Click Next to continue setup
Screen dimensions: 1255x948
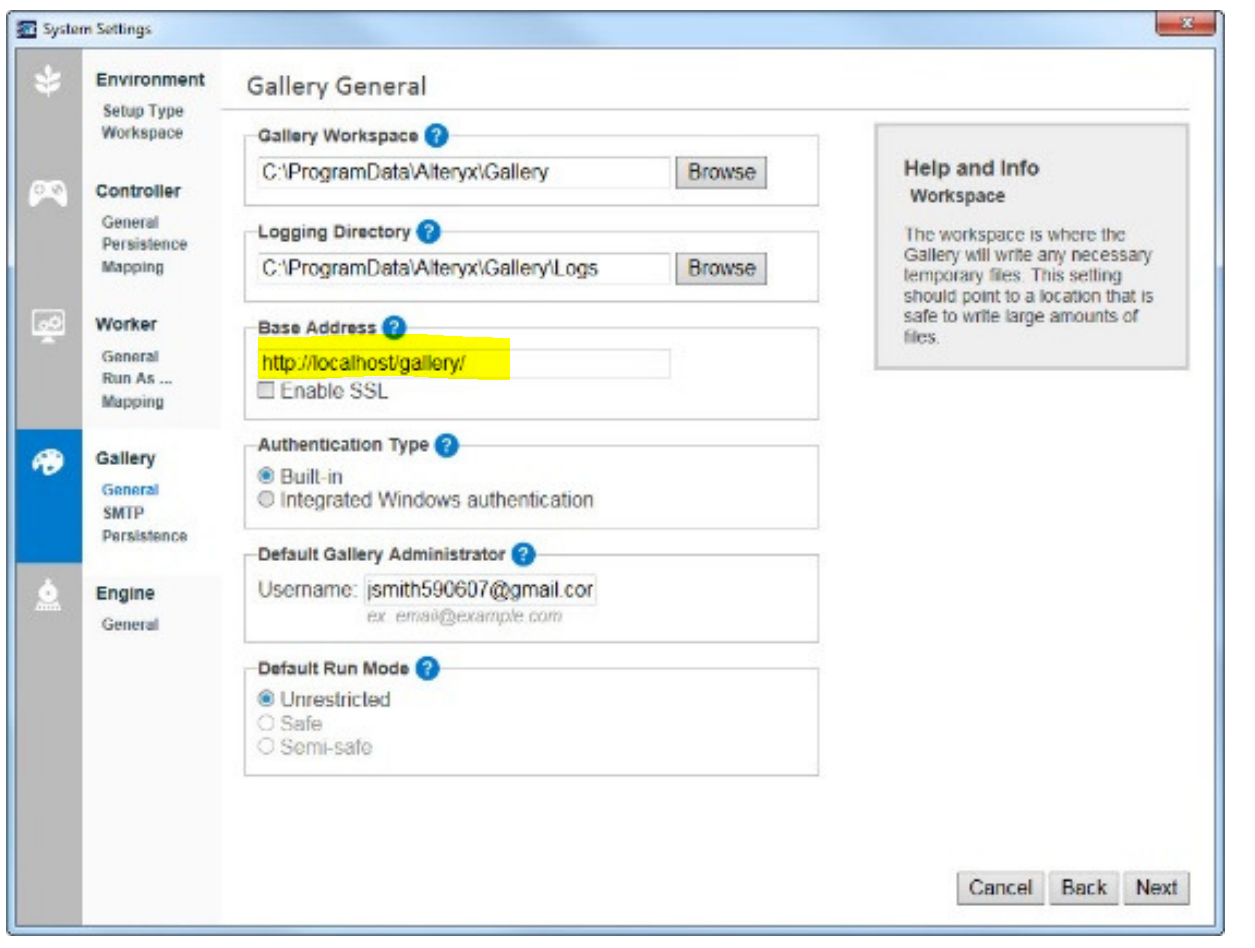tap(1157, 887)
